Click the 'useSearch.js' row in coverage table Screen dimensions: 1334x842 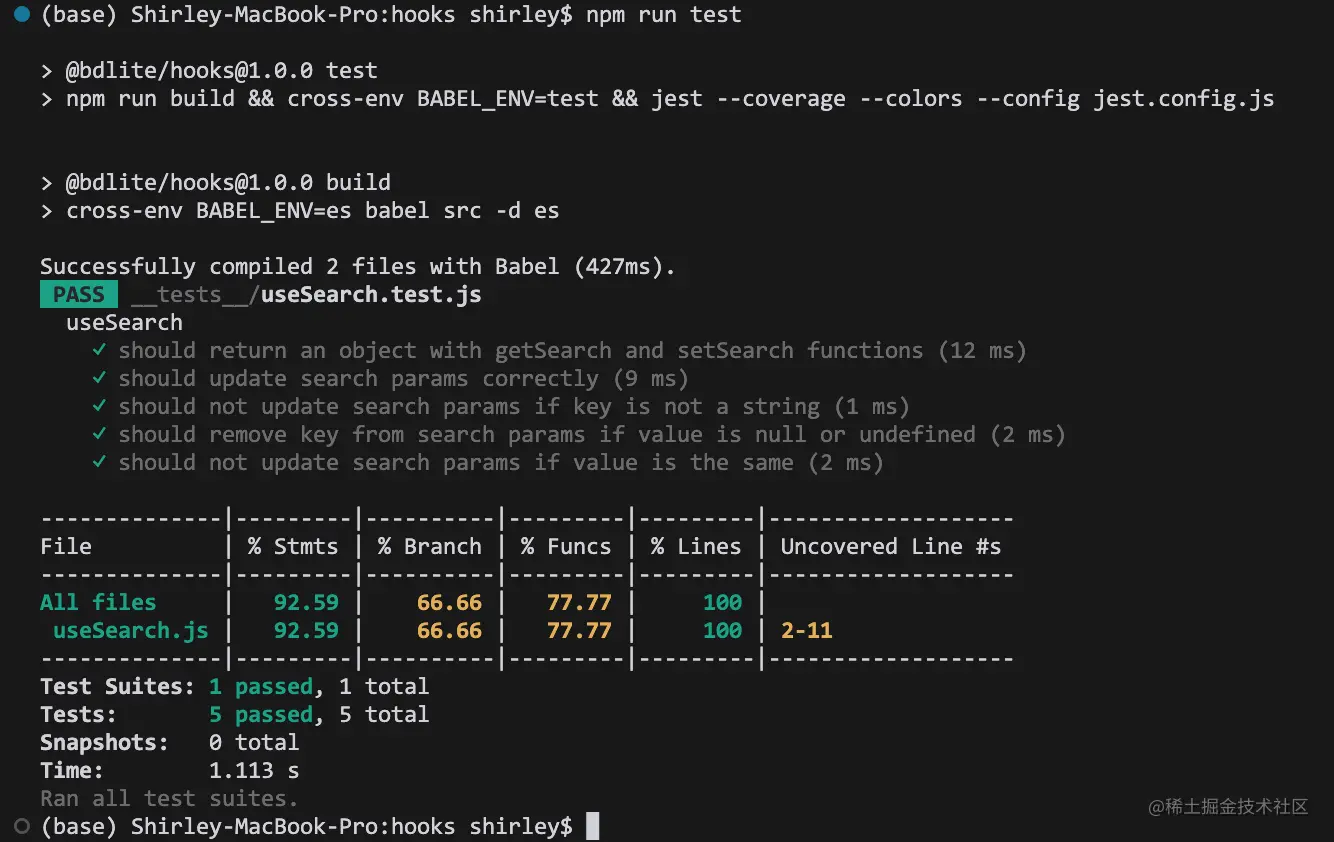pyautogui.click(x=131, y=630)
